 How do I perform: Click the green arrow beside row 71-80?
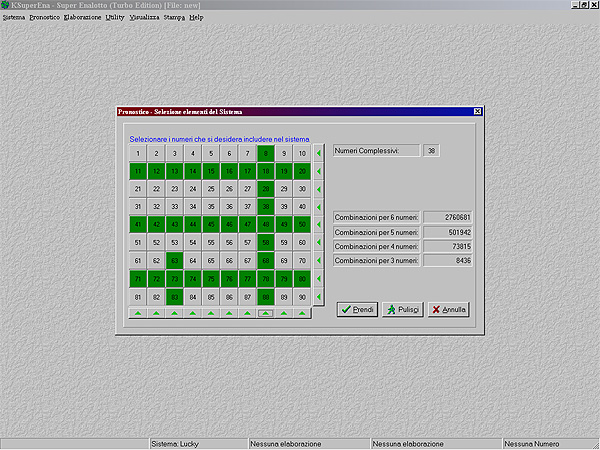(318, 279)
